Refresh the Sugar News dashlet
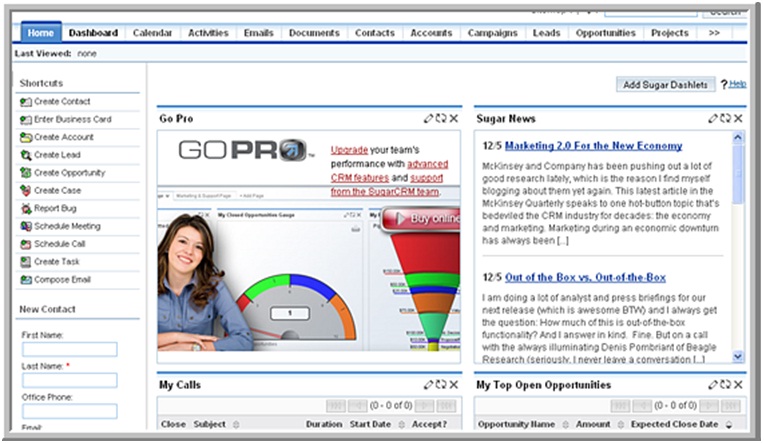The image size is (764, 443). 726,118
